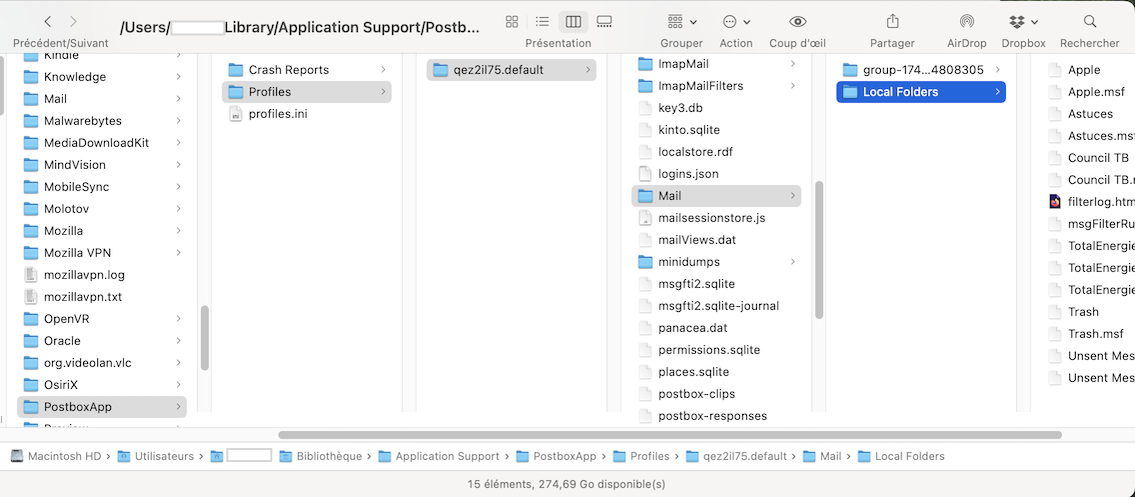The image size is (1135, 497).
Task: Select the permissions.sqlite file
Action: coord(716,350)
